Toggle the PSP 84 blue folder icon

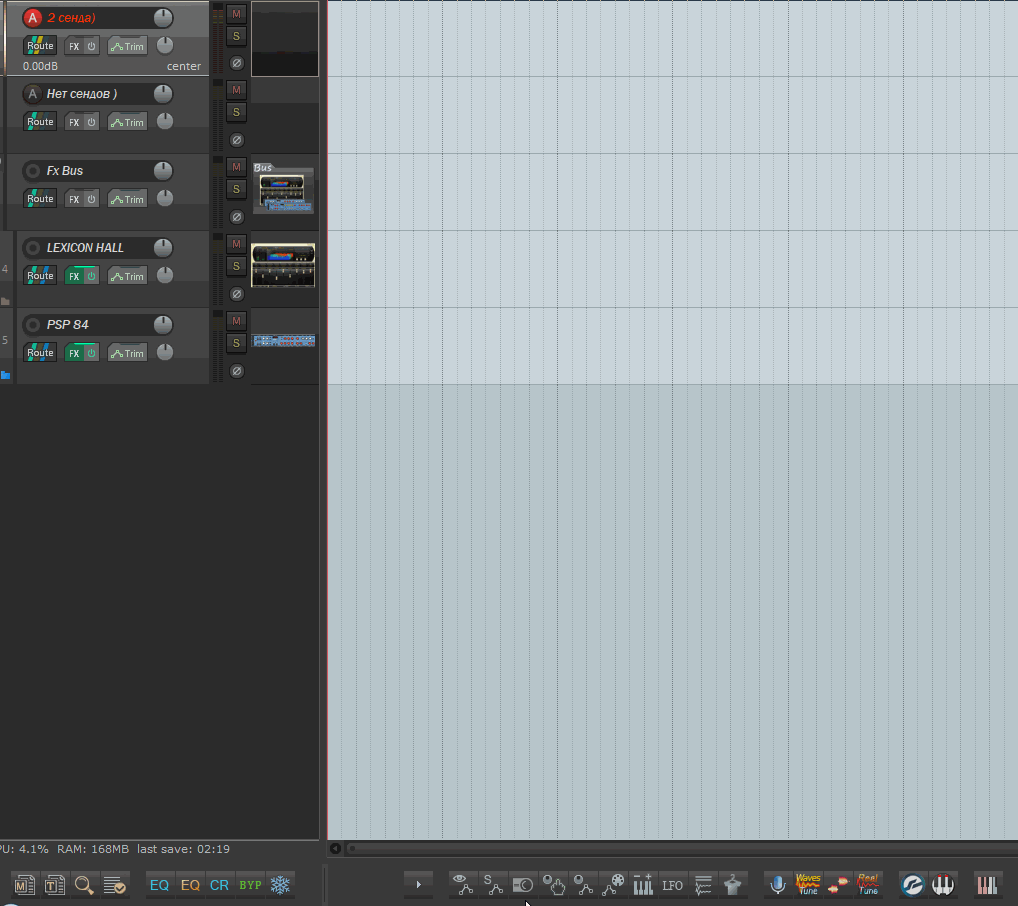5,375
